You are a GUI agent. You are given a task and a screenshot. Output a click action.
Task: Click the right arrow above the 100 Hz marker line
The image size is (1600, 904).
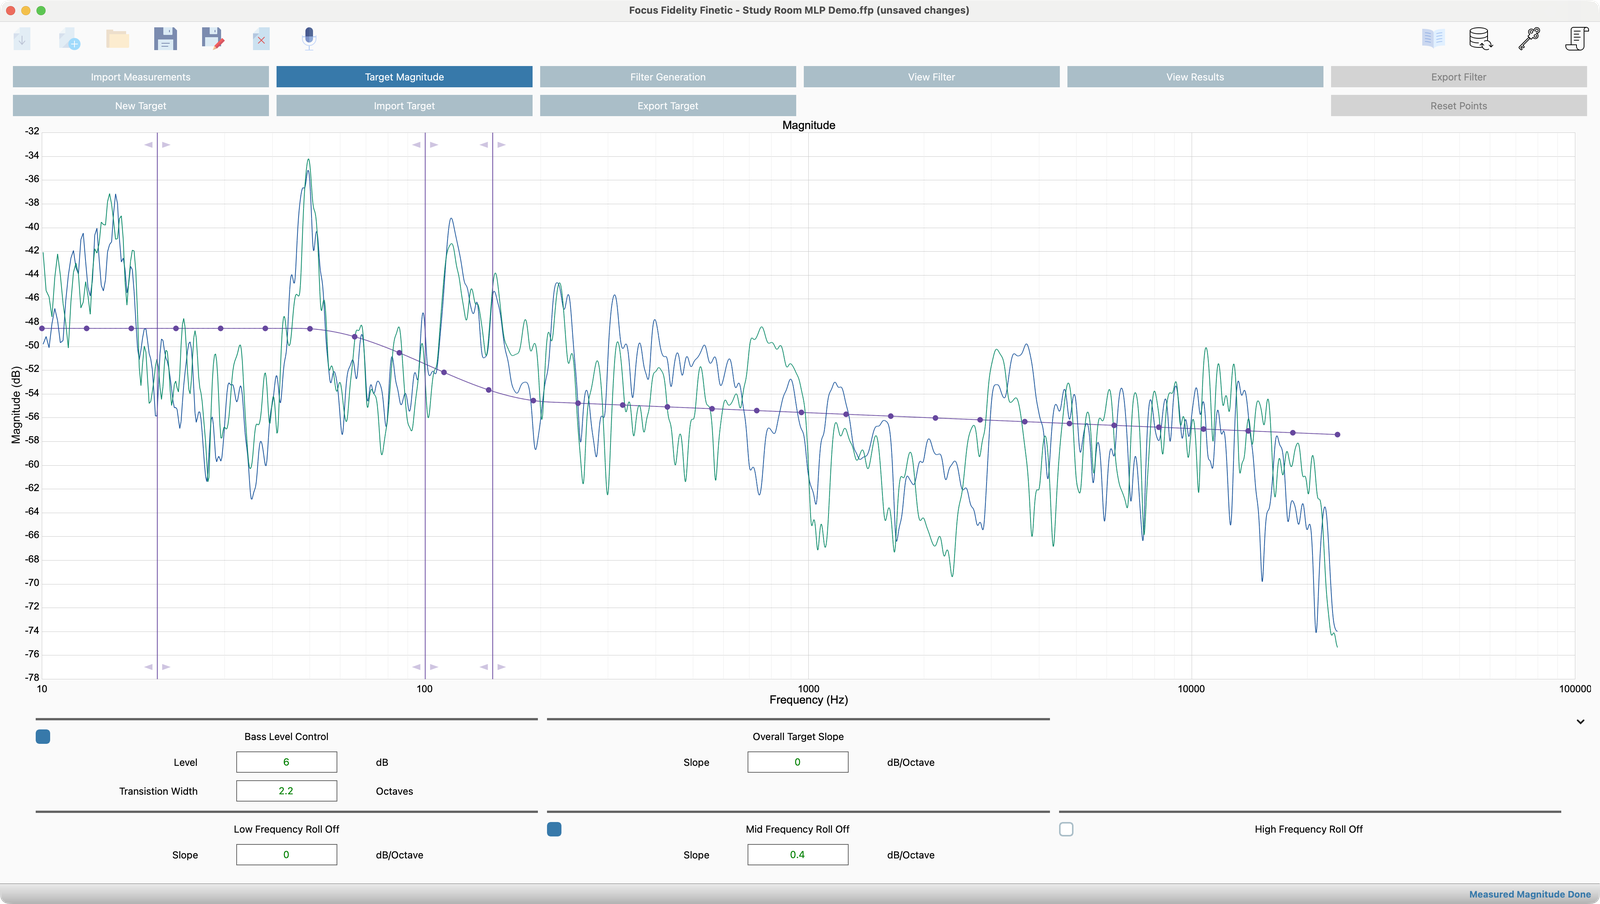tap(434, 145)
